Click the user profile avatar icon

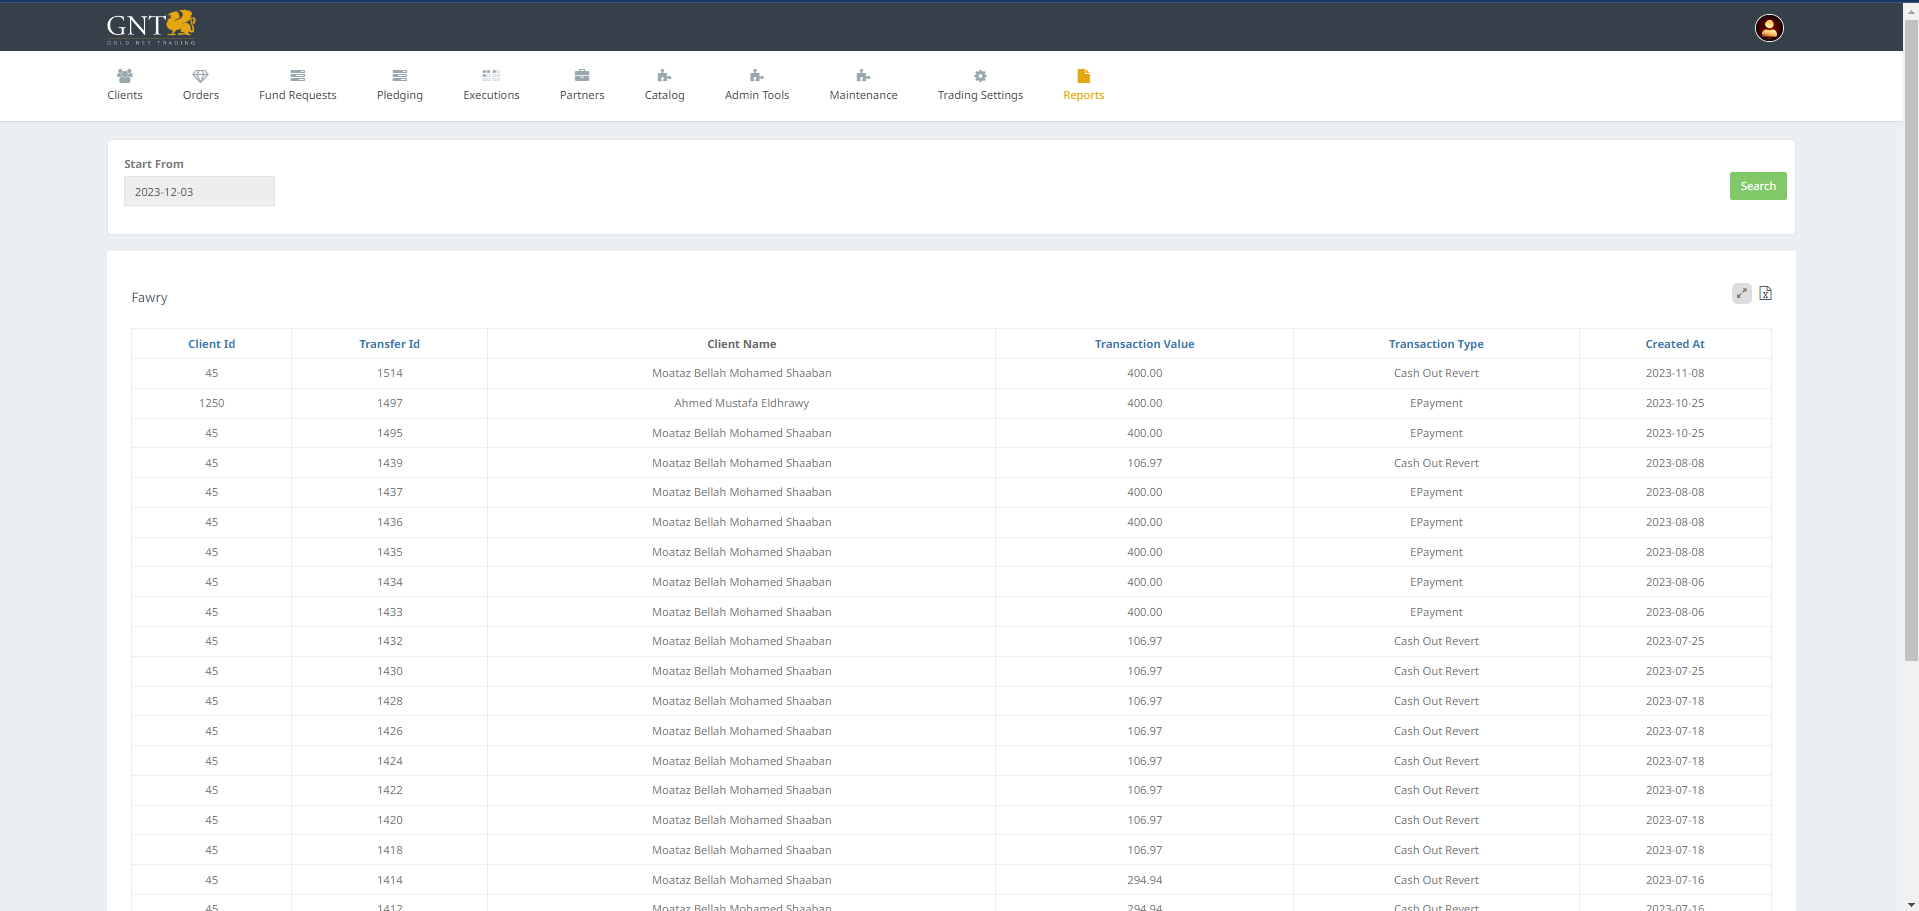tap(1768, 28)
